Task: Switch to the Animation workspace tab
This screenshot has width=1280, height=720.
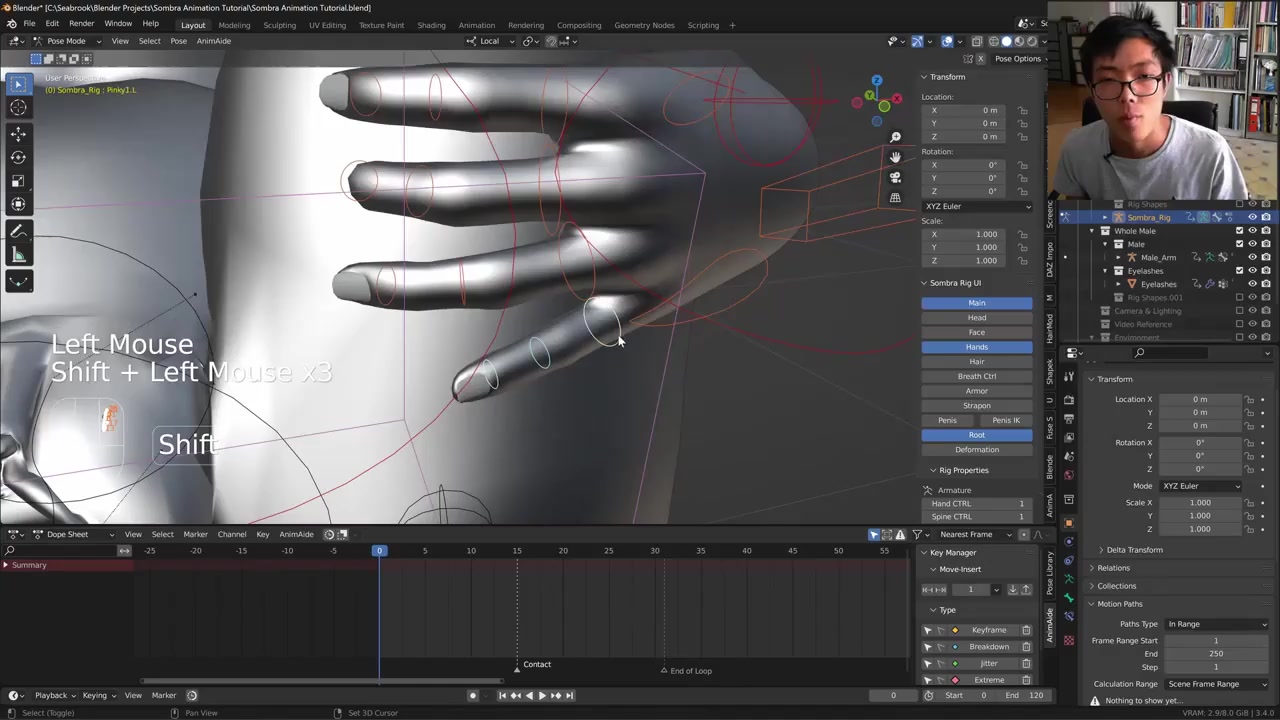Action: (476, 25)
